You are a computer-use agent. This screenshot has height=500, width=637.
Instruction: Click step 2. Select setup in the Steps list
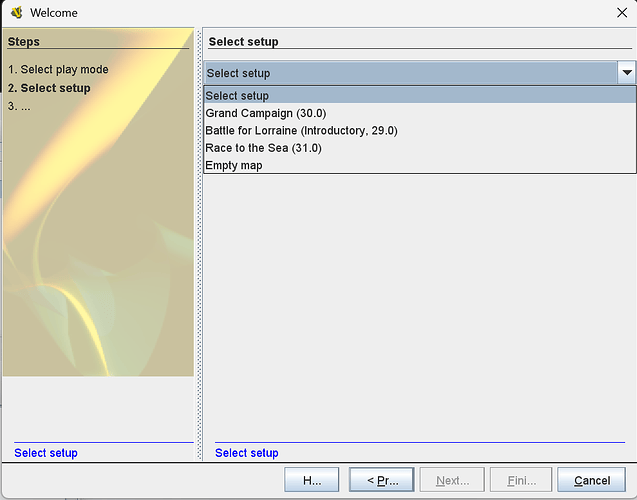49,88
